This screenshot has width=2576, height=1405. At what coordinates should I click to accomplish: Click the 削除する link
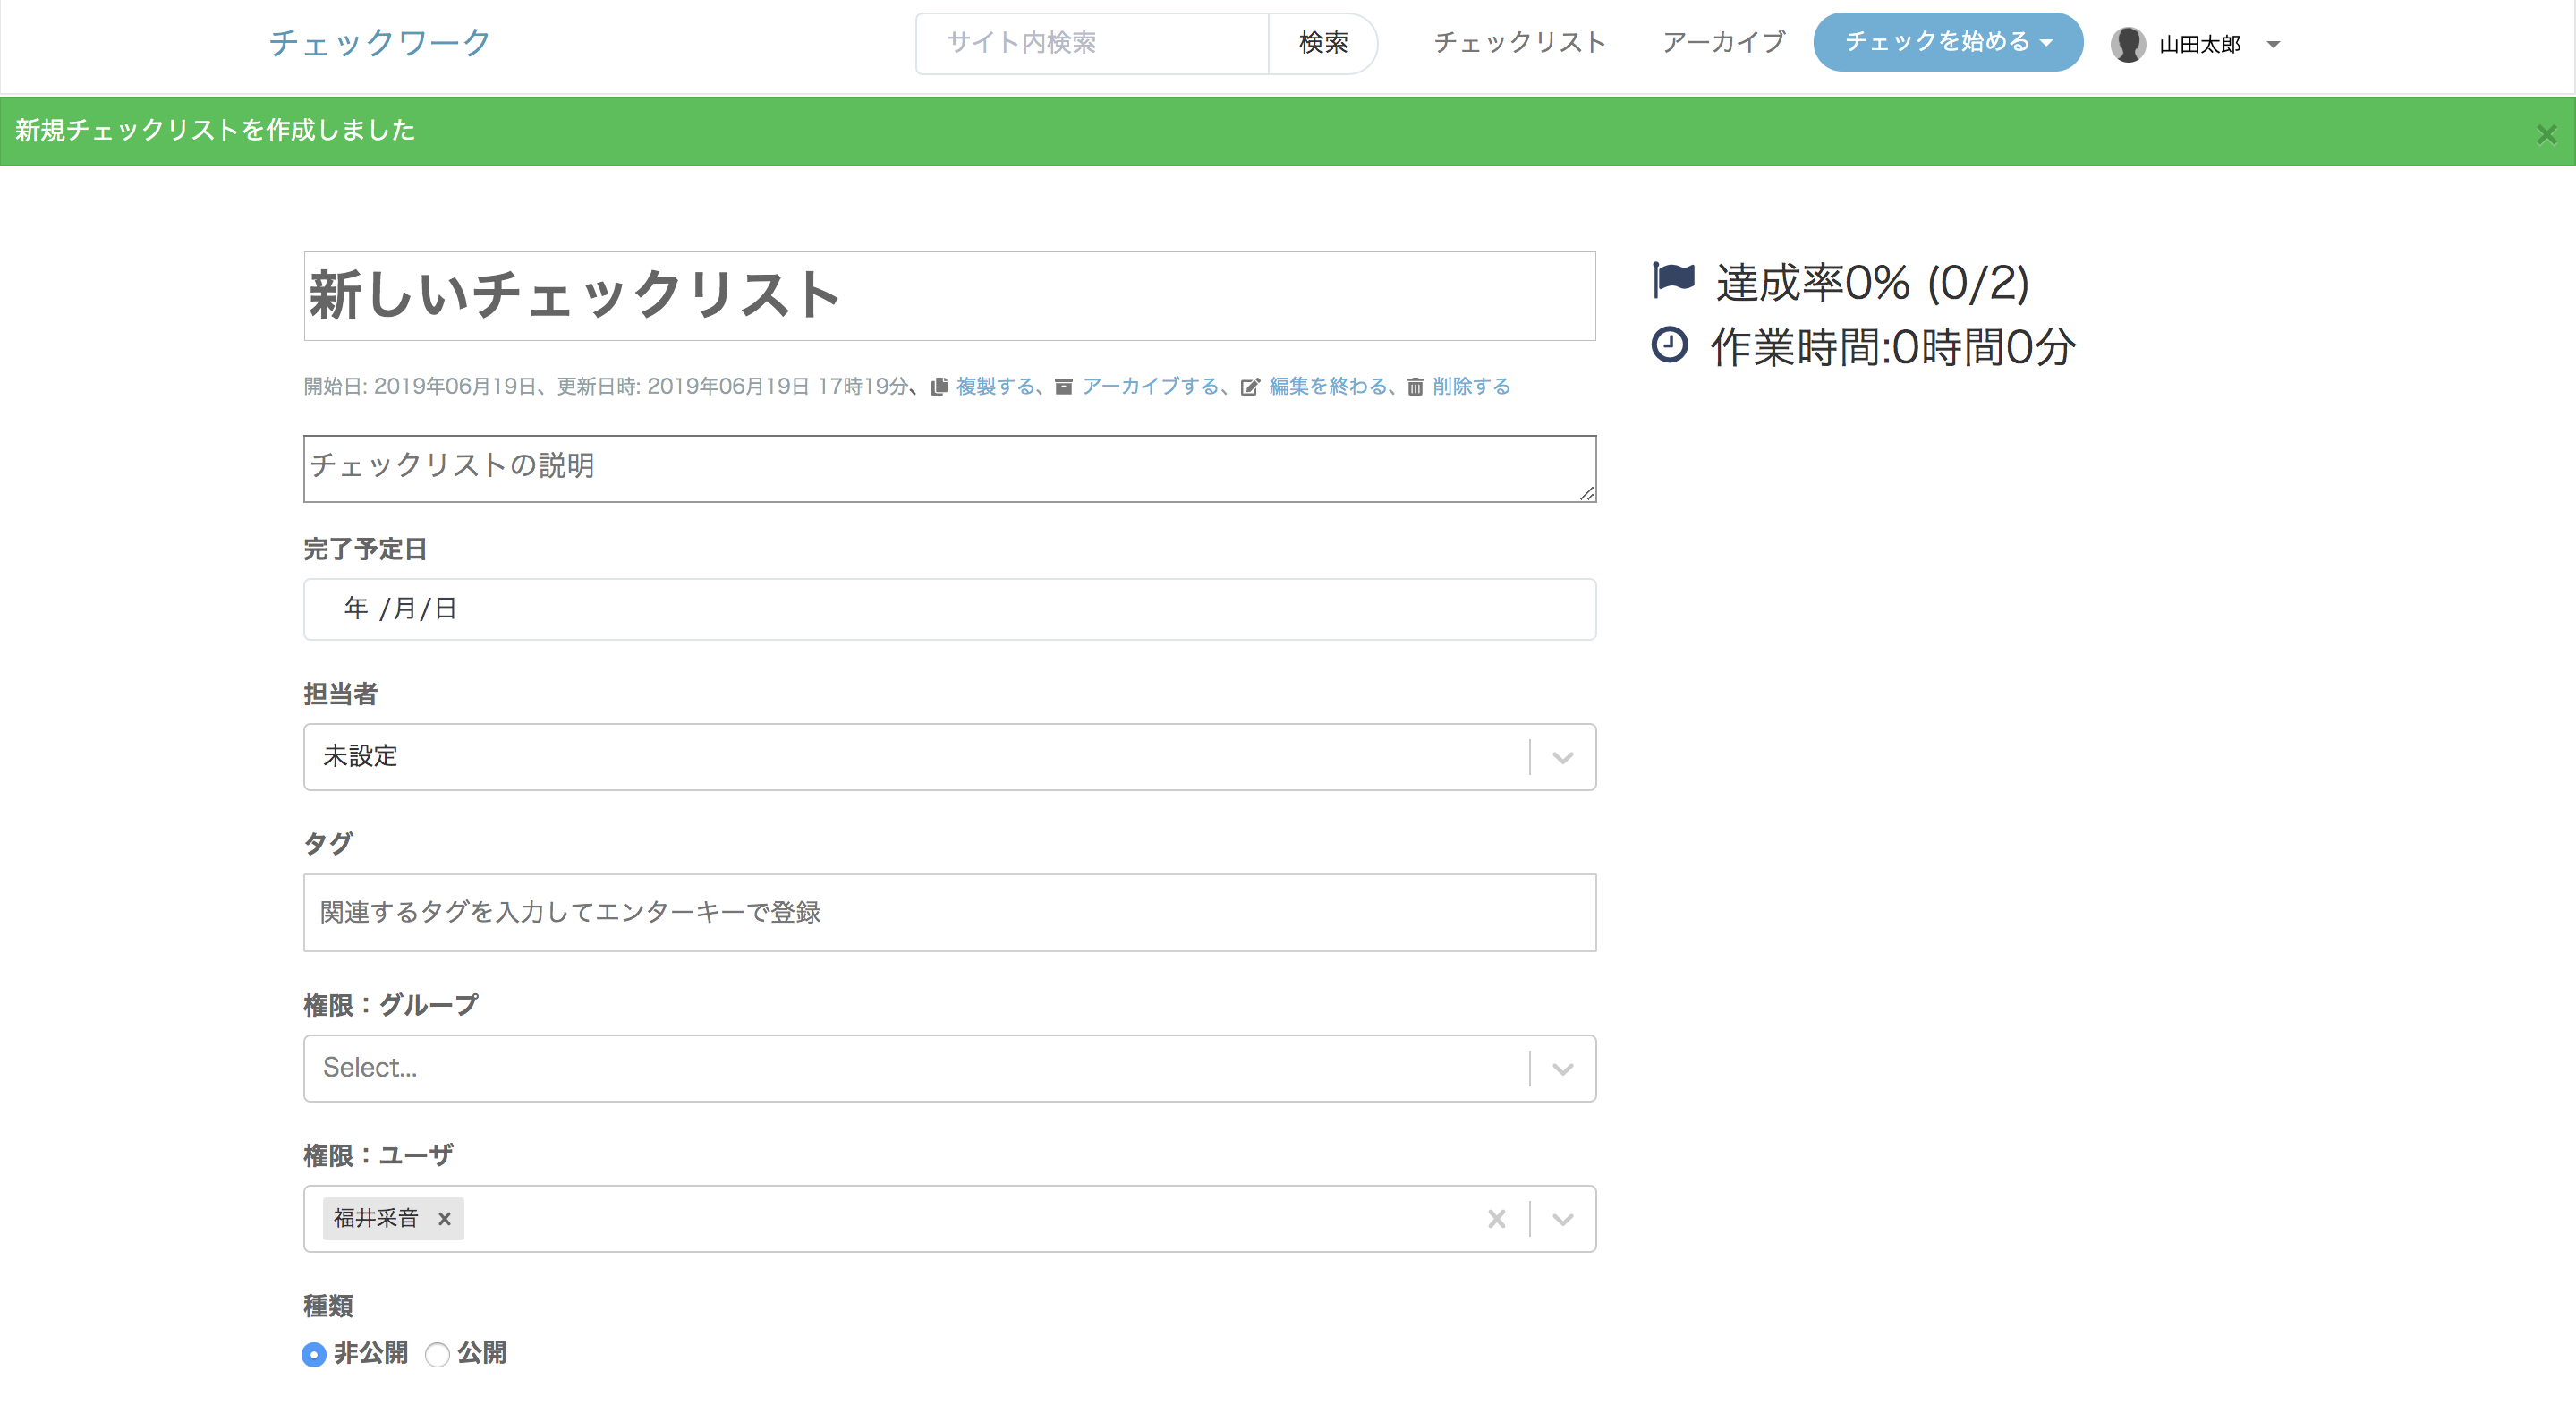pos(1471,387)
